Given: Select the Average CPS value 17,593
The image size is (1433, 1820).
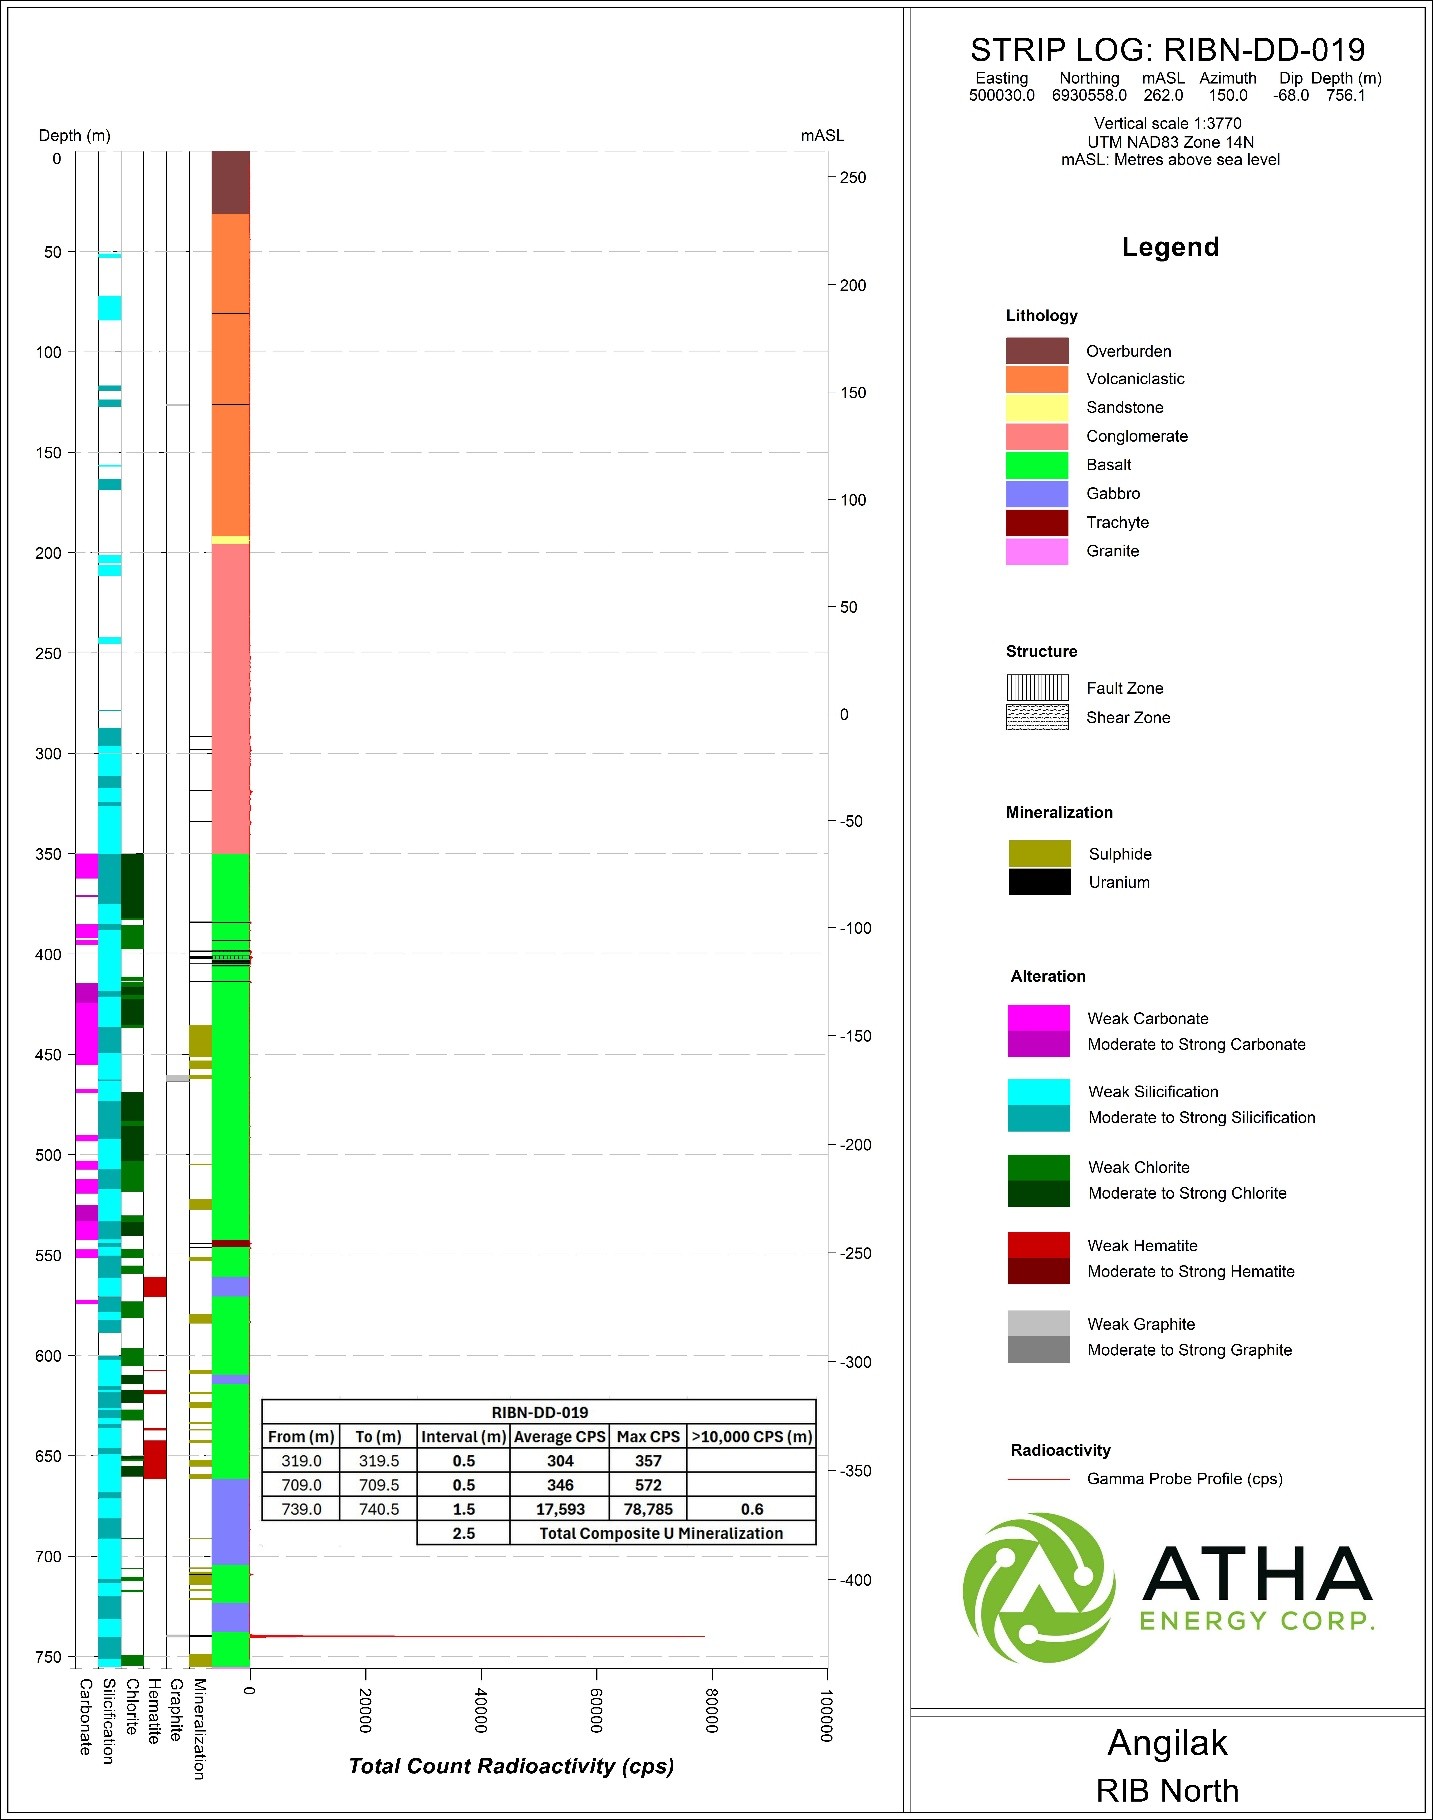Looking at the screenshot, I should click(x=560, y=1509).
